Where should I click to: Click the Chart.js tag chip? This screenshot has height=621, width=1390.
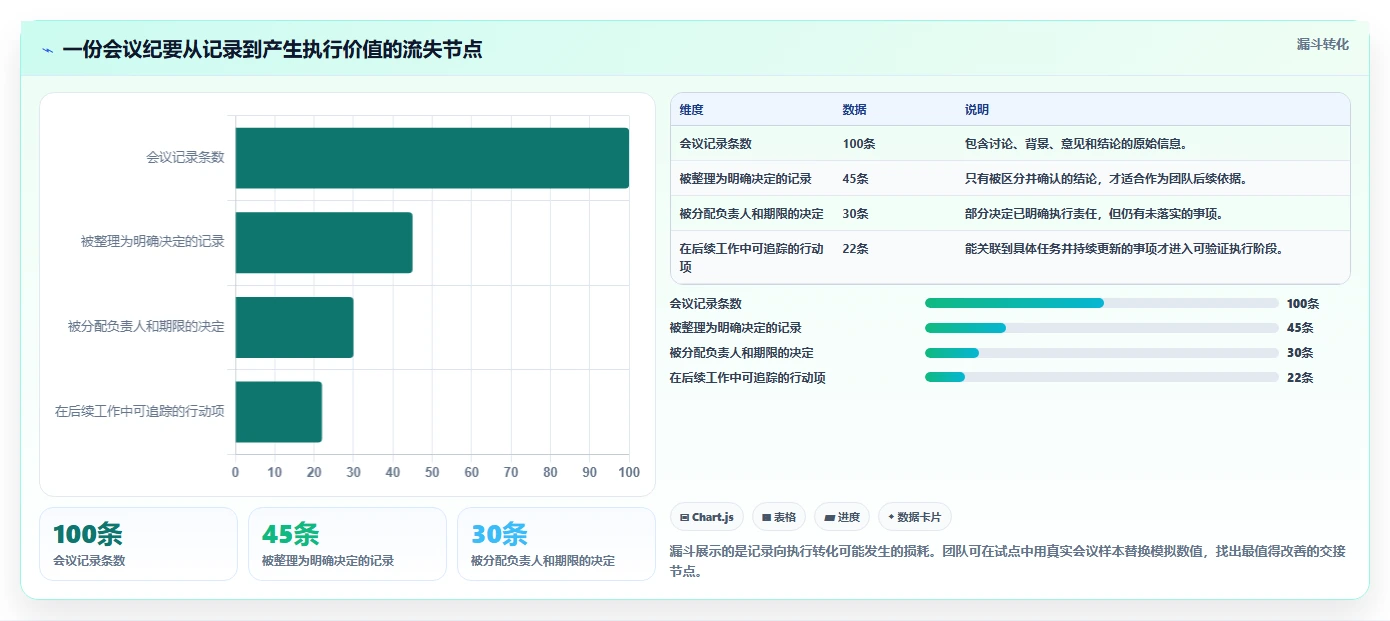click(x=707, y=517)
